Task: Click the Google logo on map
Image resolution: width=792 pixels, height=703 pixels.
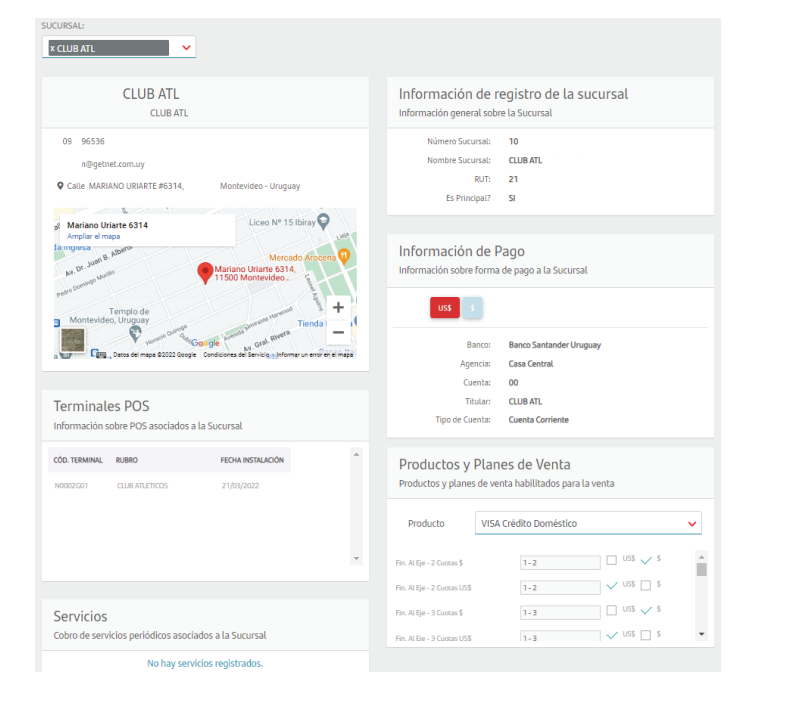Action: [205, 343]
